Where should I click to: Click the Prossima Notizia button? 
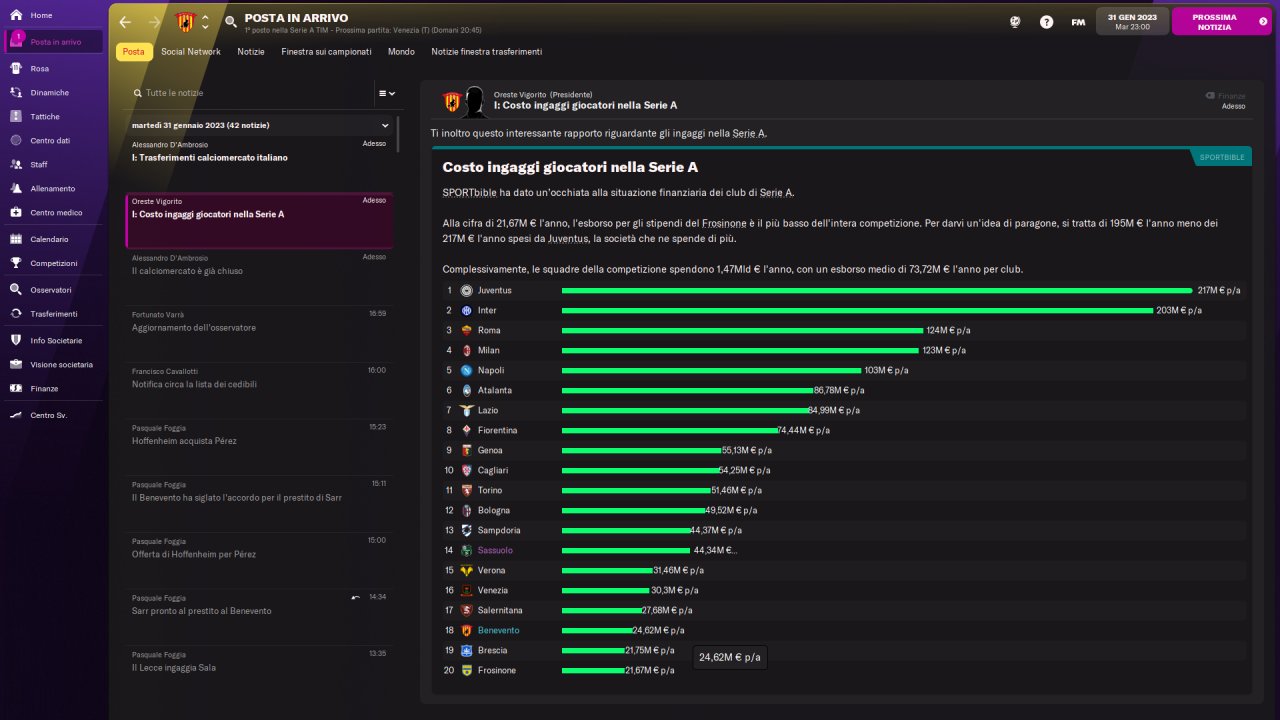(1221, 21)
